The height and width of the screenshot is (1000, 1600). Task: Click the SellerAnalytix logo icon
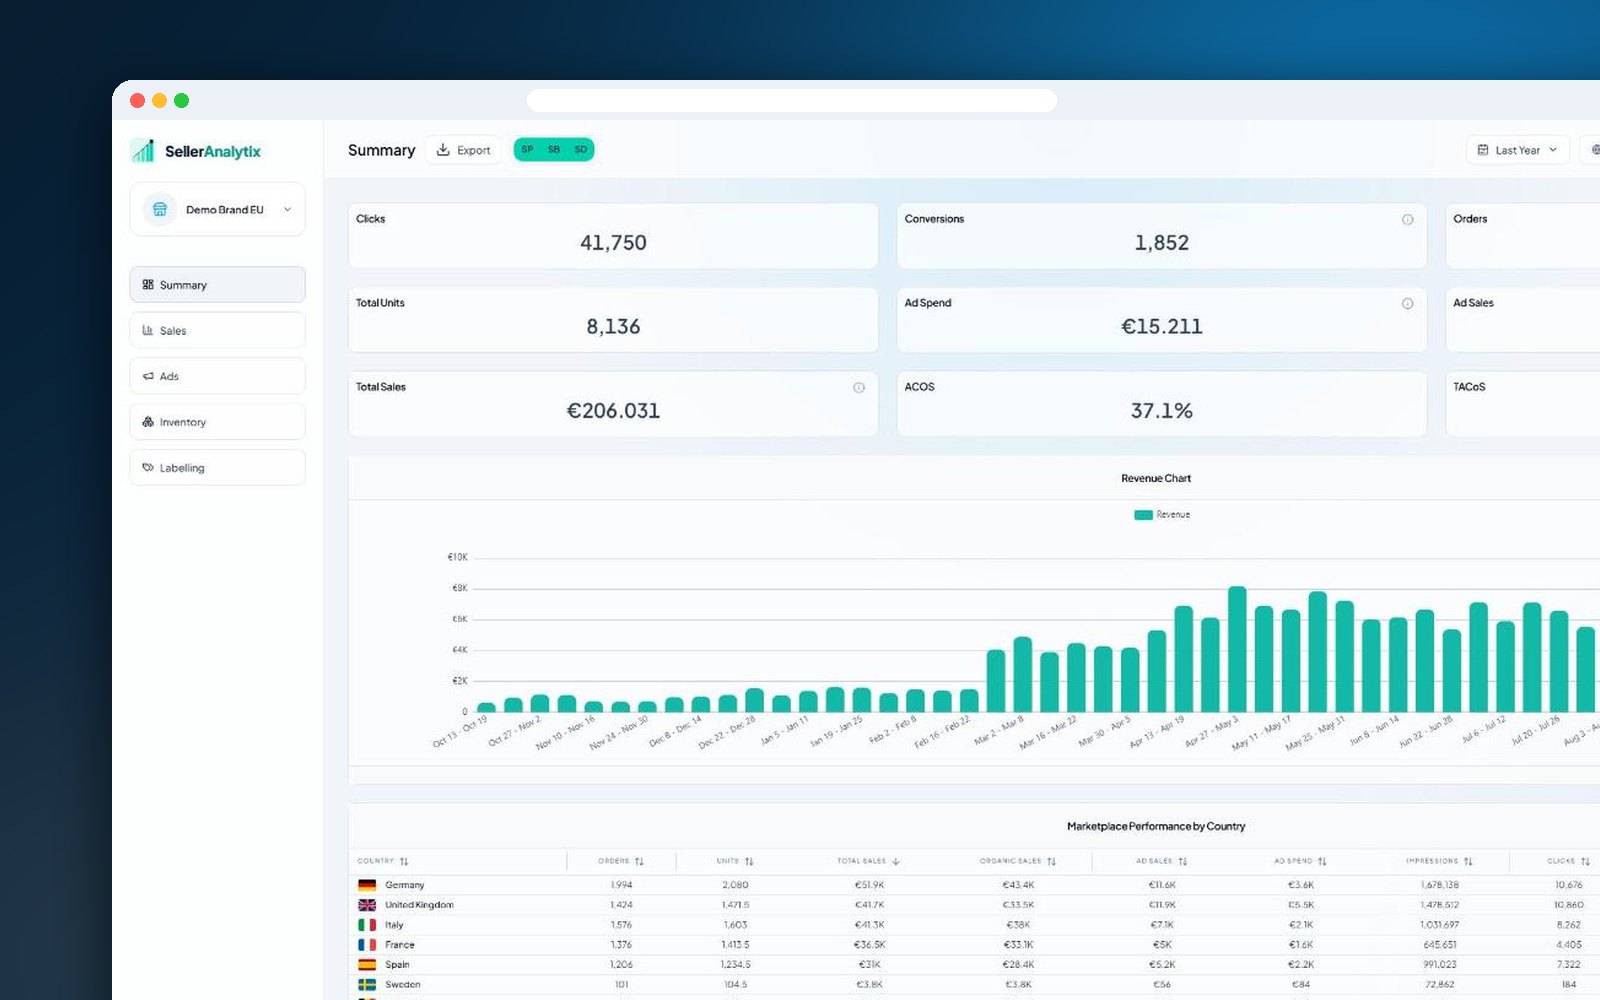[143, 151]
